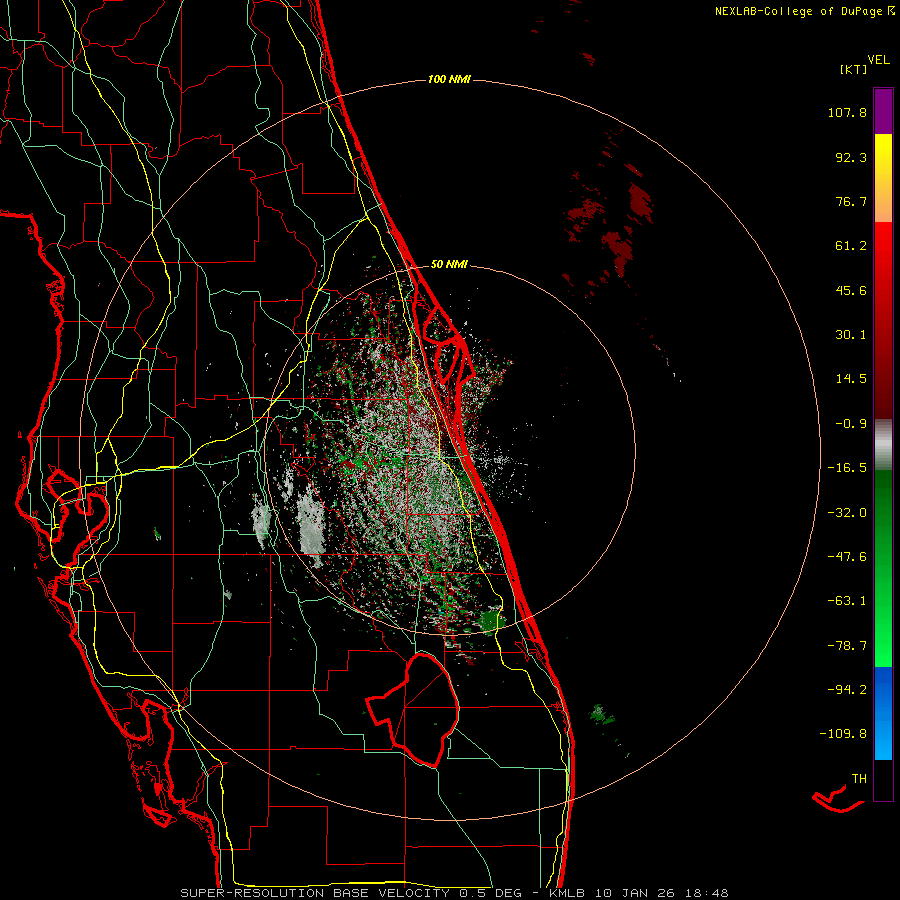Click the -109.8 velocity scale value

tap(843, 734)
